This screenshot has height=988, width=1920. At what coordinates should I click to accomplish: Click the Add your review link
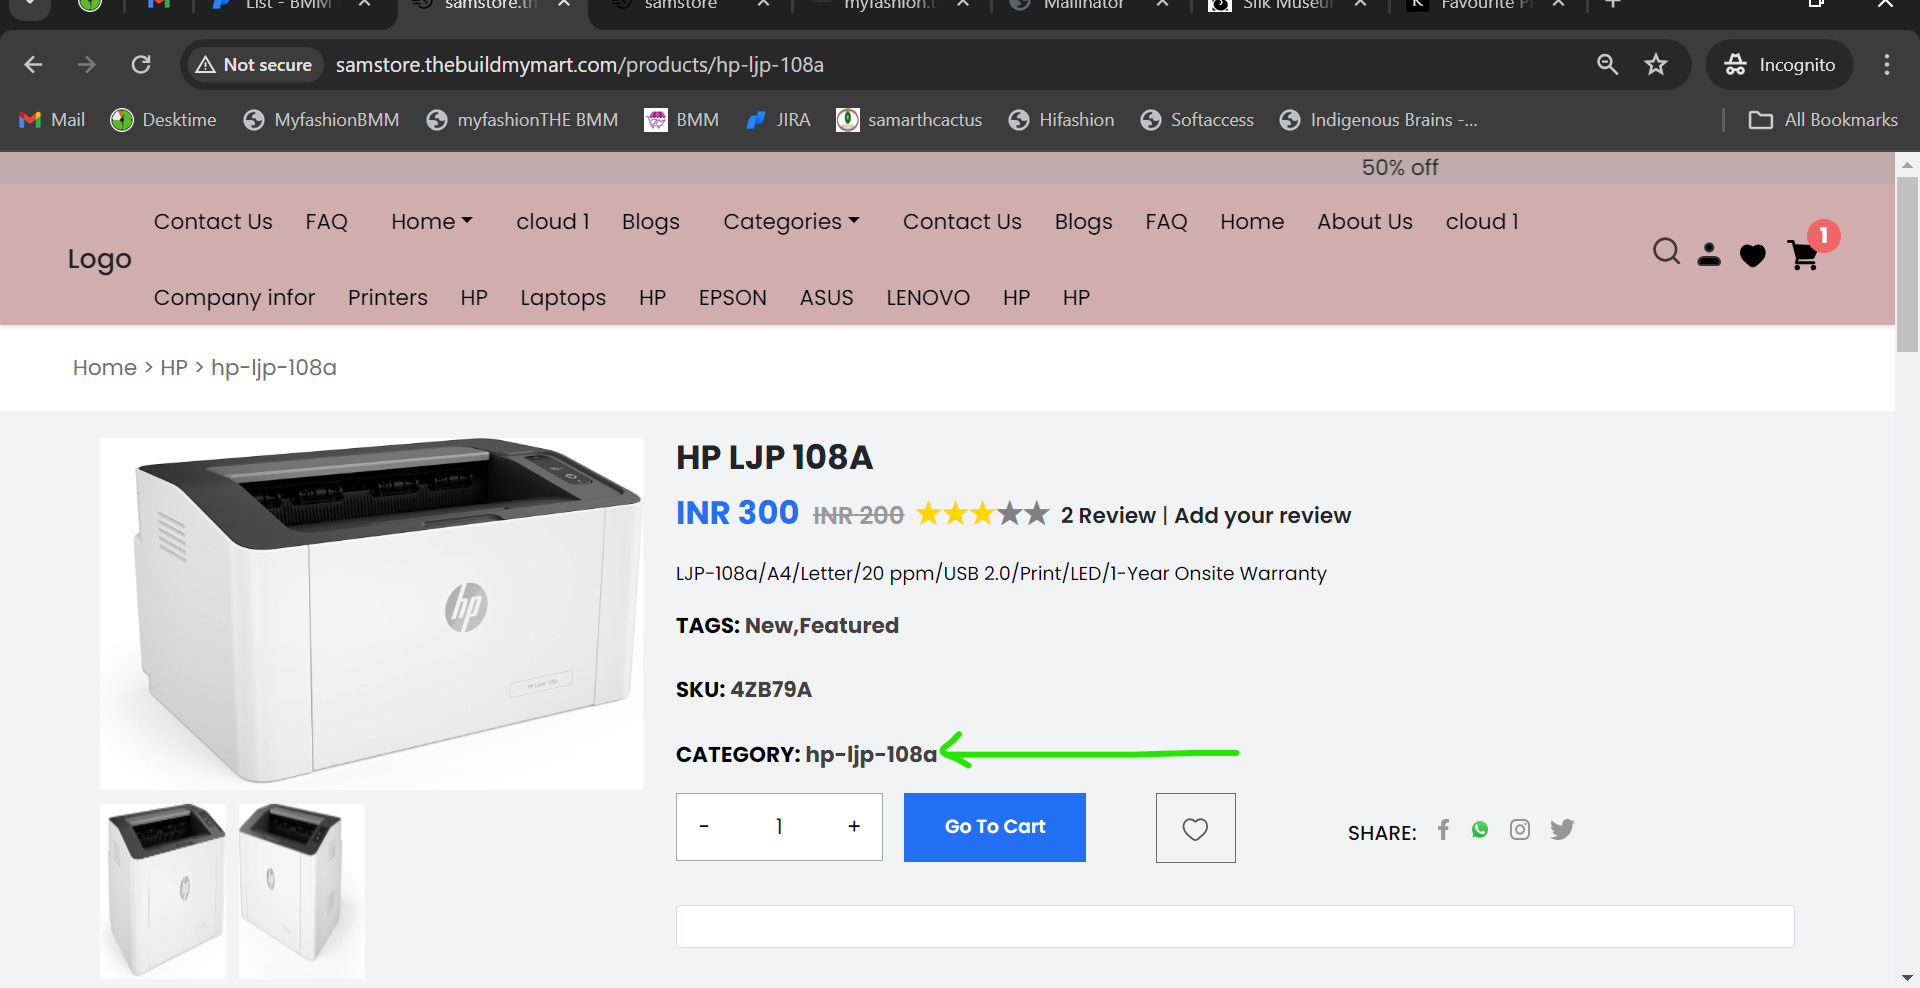tap(1263, 516)
